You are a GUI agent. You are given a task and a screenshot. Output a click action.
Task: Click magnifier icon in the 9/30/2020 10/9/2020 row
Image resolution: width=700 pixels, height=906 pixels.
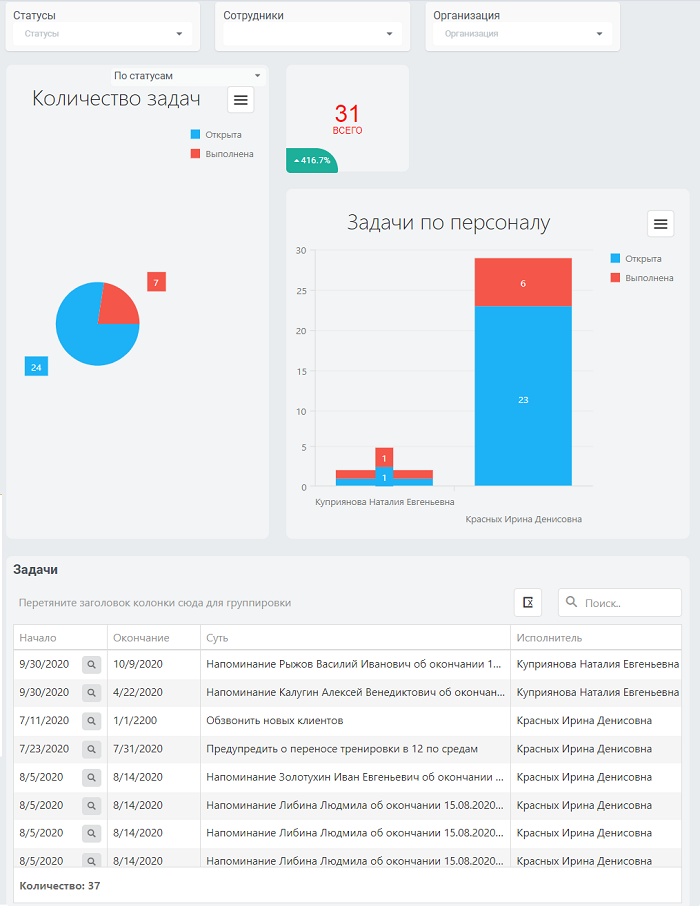pos(91,664)
